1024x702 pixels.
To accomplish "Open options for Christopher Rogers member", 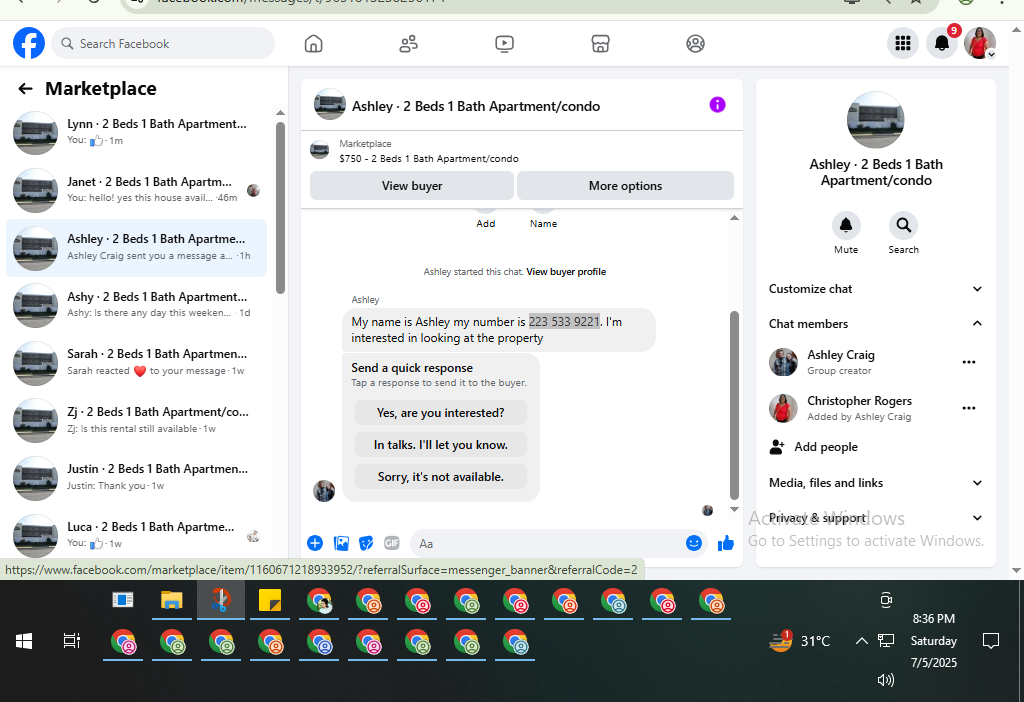I will coord(968,408).
